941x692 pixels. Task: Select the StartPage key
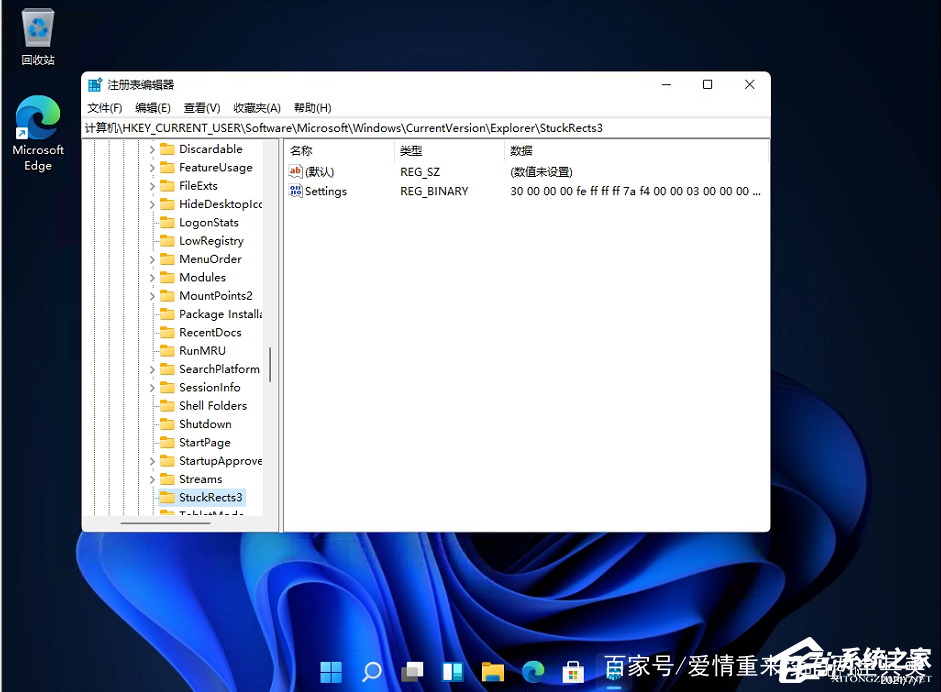205,442
